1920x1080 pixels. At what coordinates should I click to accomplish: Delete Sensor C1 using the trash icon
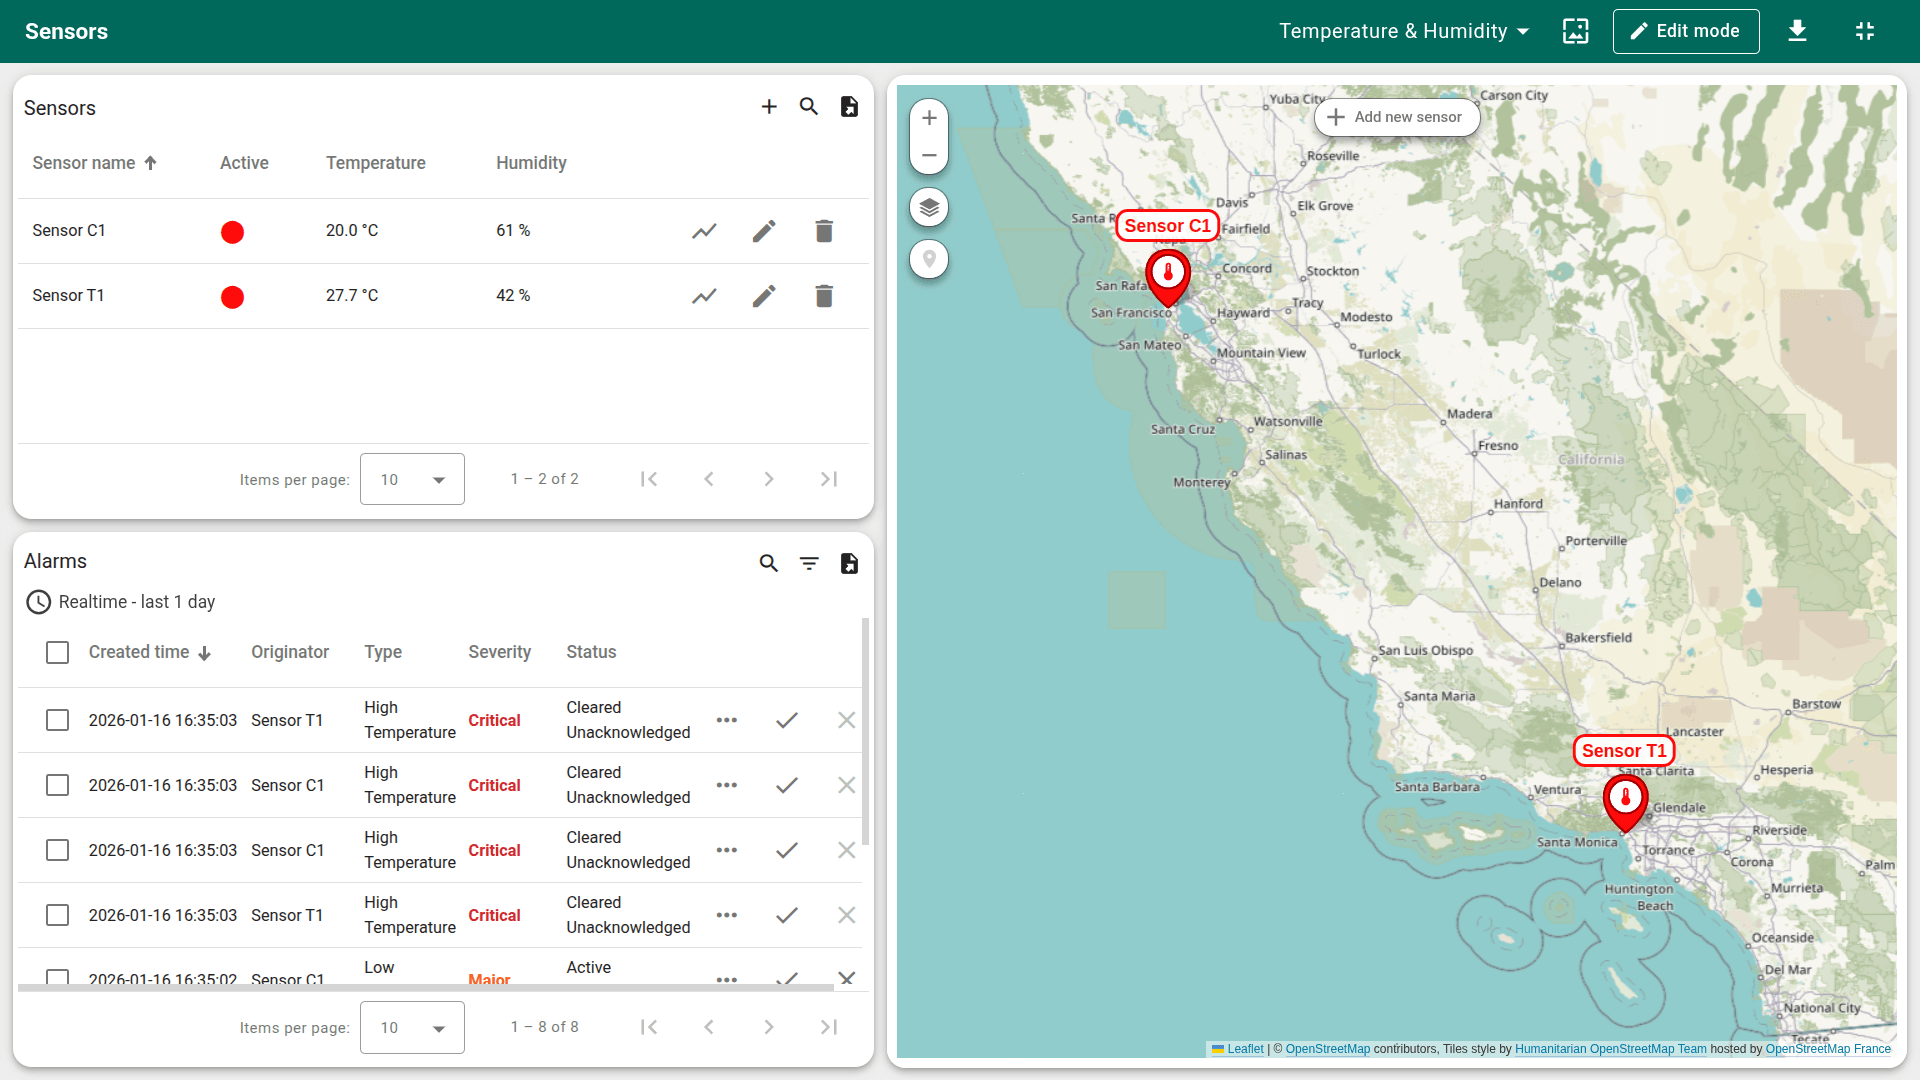click(x=824, y=231)
